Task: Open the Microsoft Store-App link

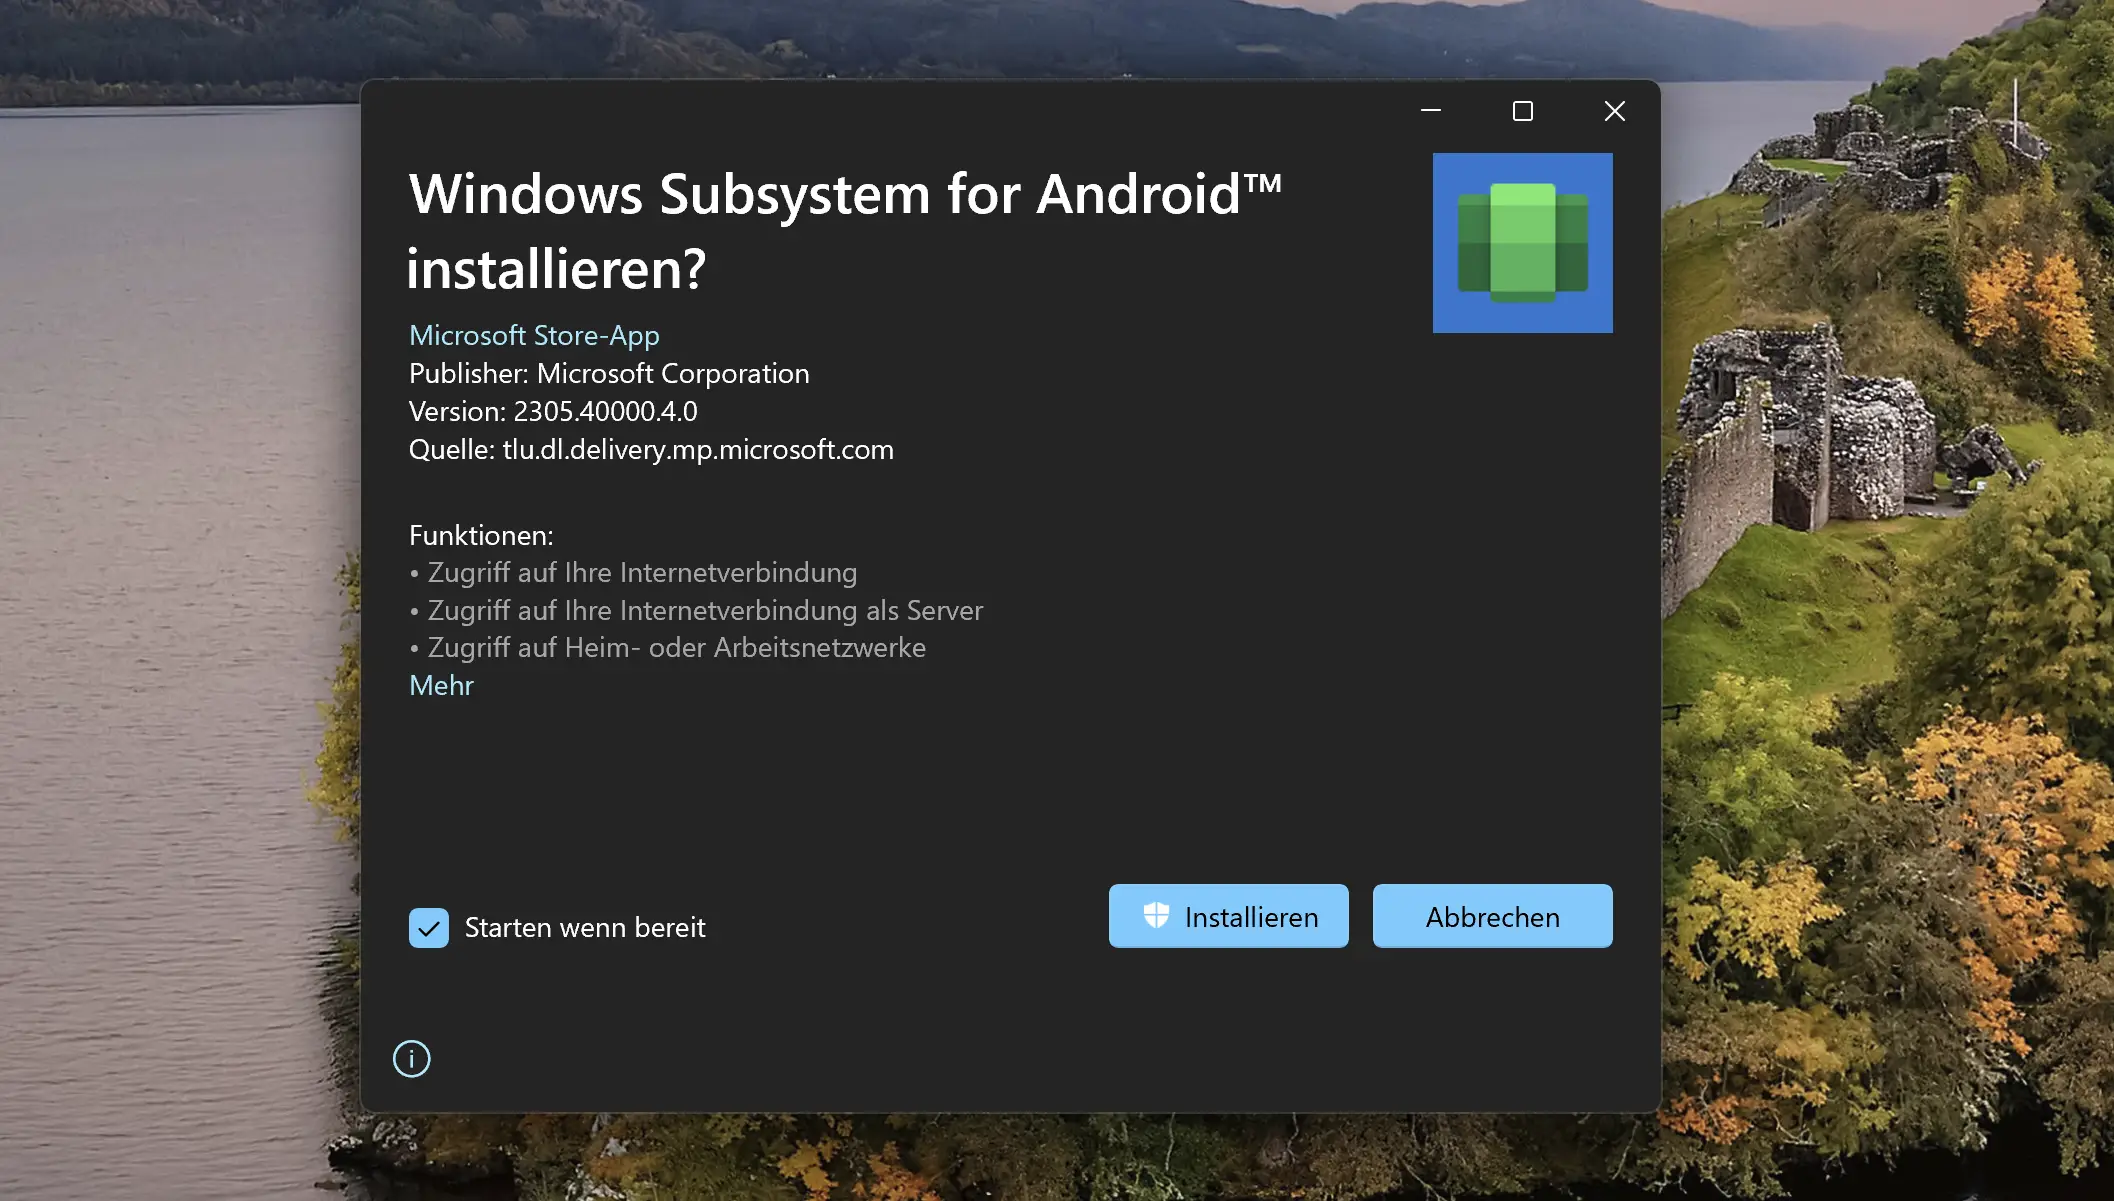Action: pyautogui.click(x=534, y=336)
